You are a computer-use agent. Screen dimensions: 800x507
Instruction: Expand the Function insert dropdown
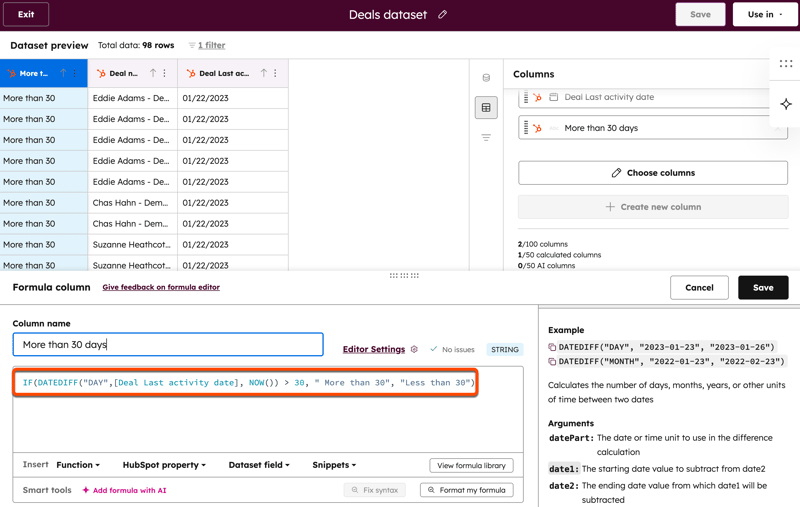[x=78, y=465]
